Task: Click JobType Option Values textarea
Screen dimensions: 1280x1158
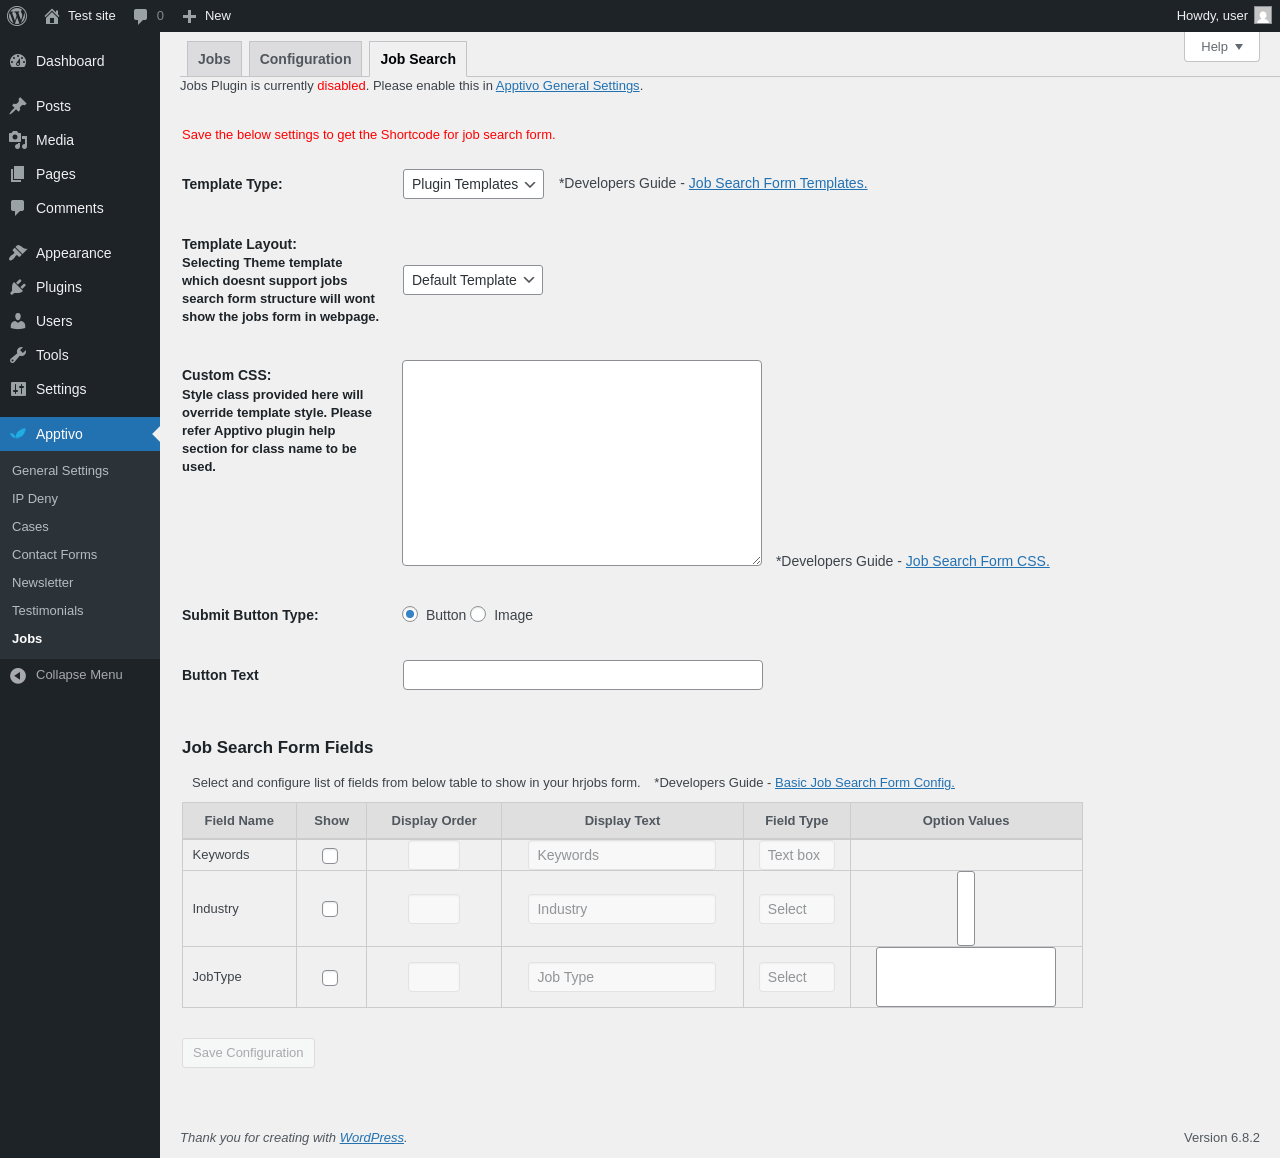Action: 966,977
